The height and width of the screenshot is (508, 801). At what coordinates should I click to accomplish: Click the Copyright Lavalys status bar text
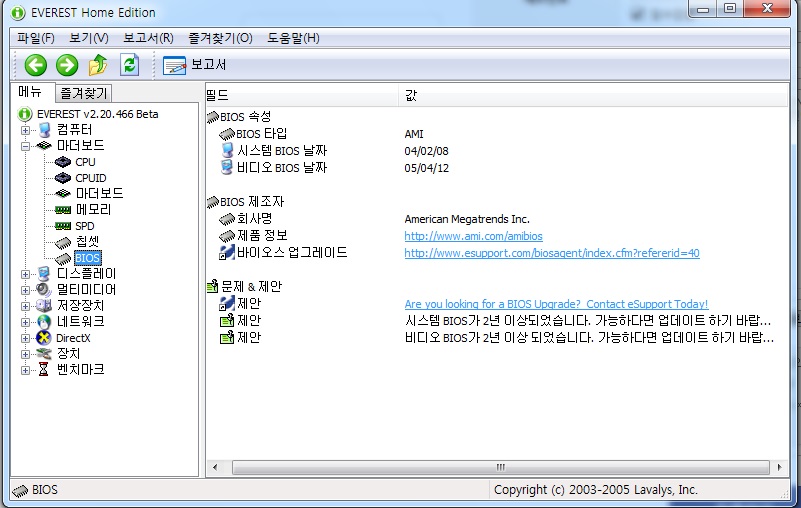pyautogui.click(x=595, y=490)
